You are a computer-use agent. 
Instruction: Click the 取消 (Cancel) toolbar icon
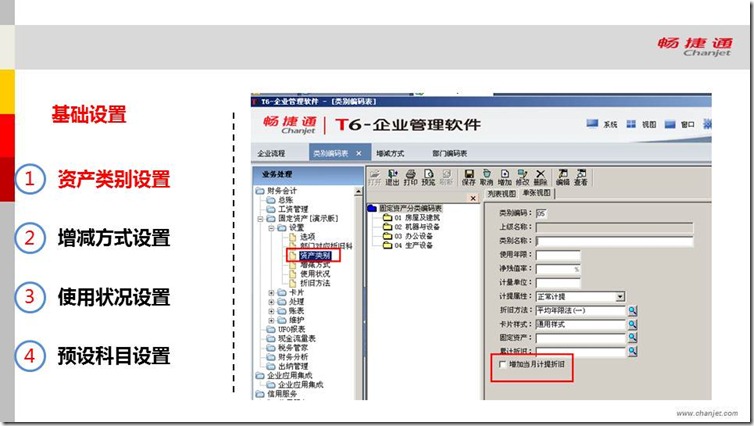click(486, 177)
